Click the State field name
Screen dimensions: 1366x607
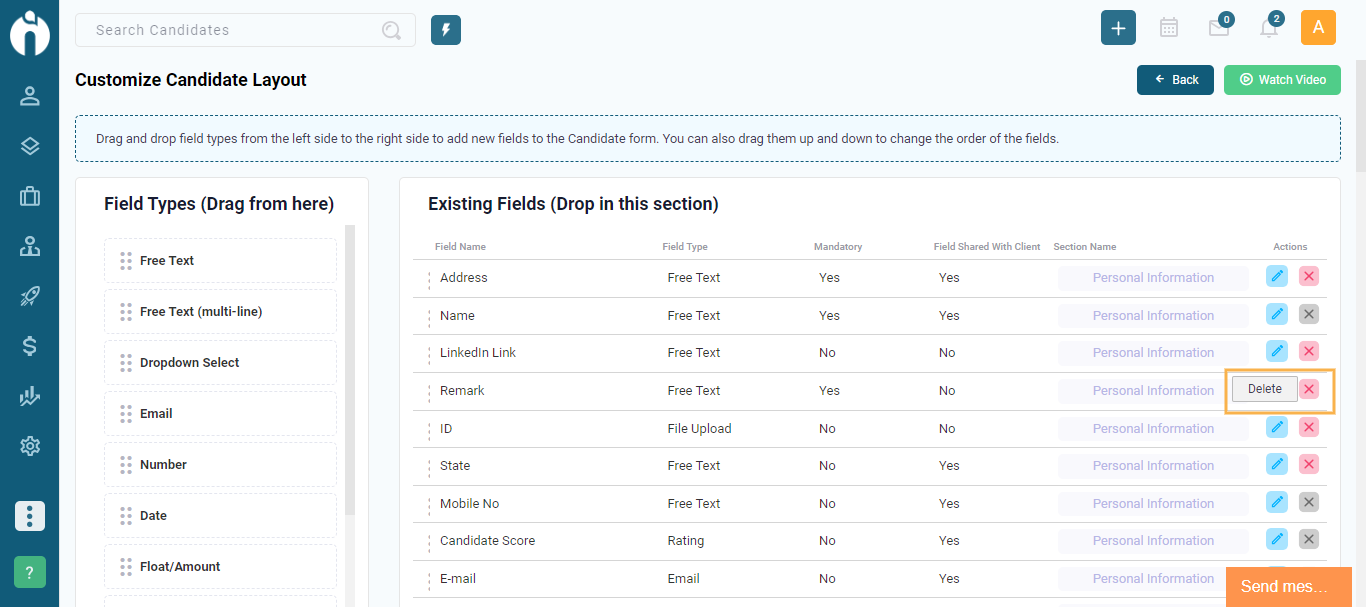pos(455,465)
